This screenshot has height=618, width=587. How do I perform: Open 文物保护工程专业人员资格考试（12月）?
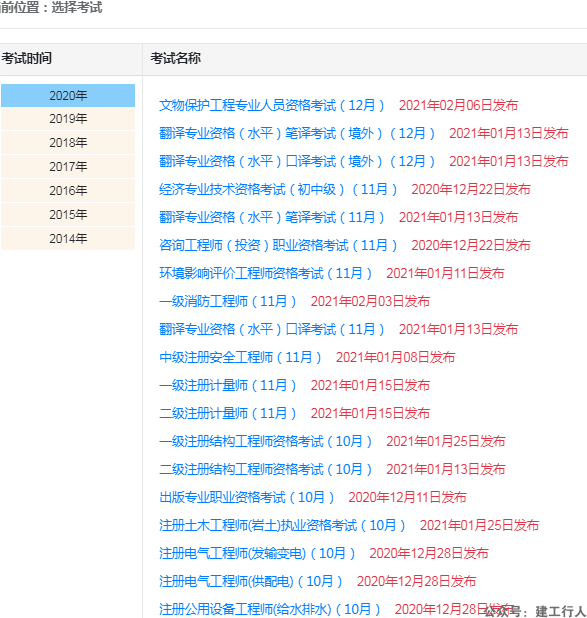click(x=272, y=105)
